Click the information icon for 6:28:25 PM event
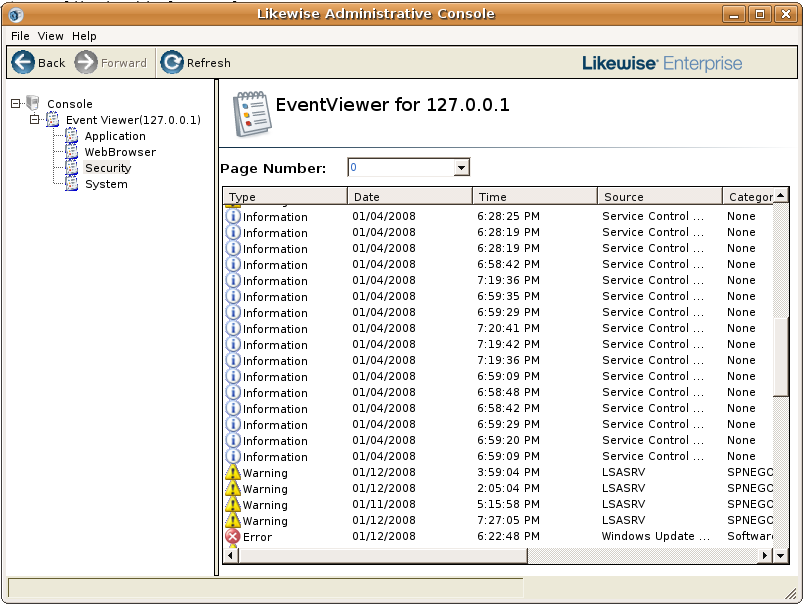This screenshot has width=803, height=605. pyautogui.click(x=233, y=216)
